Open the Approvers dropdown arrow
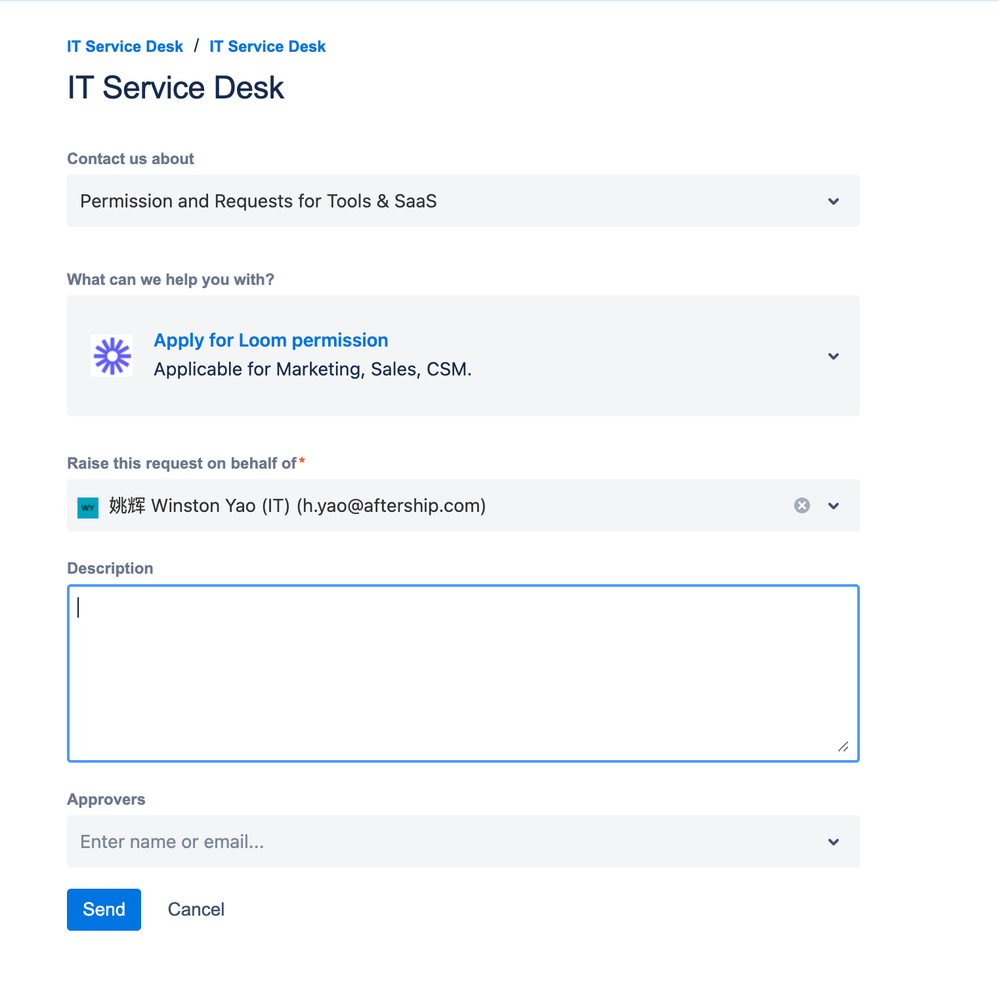This screenshot has height=999, width=999. [833, 842]
